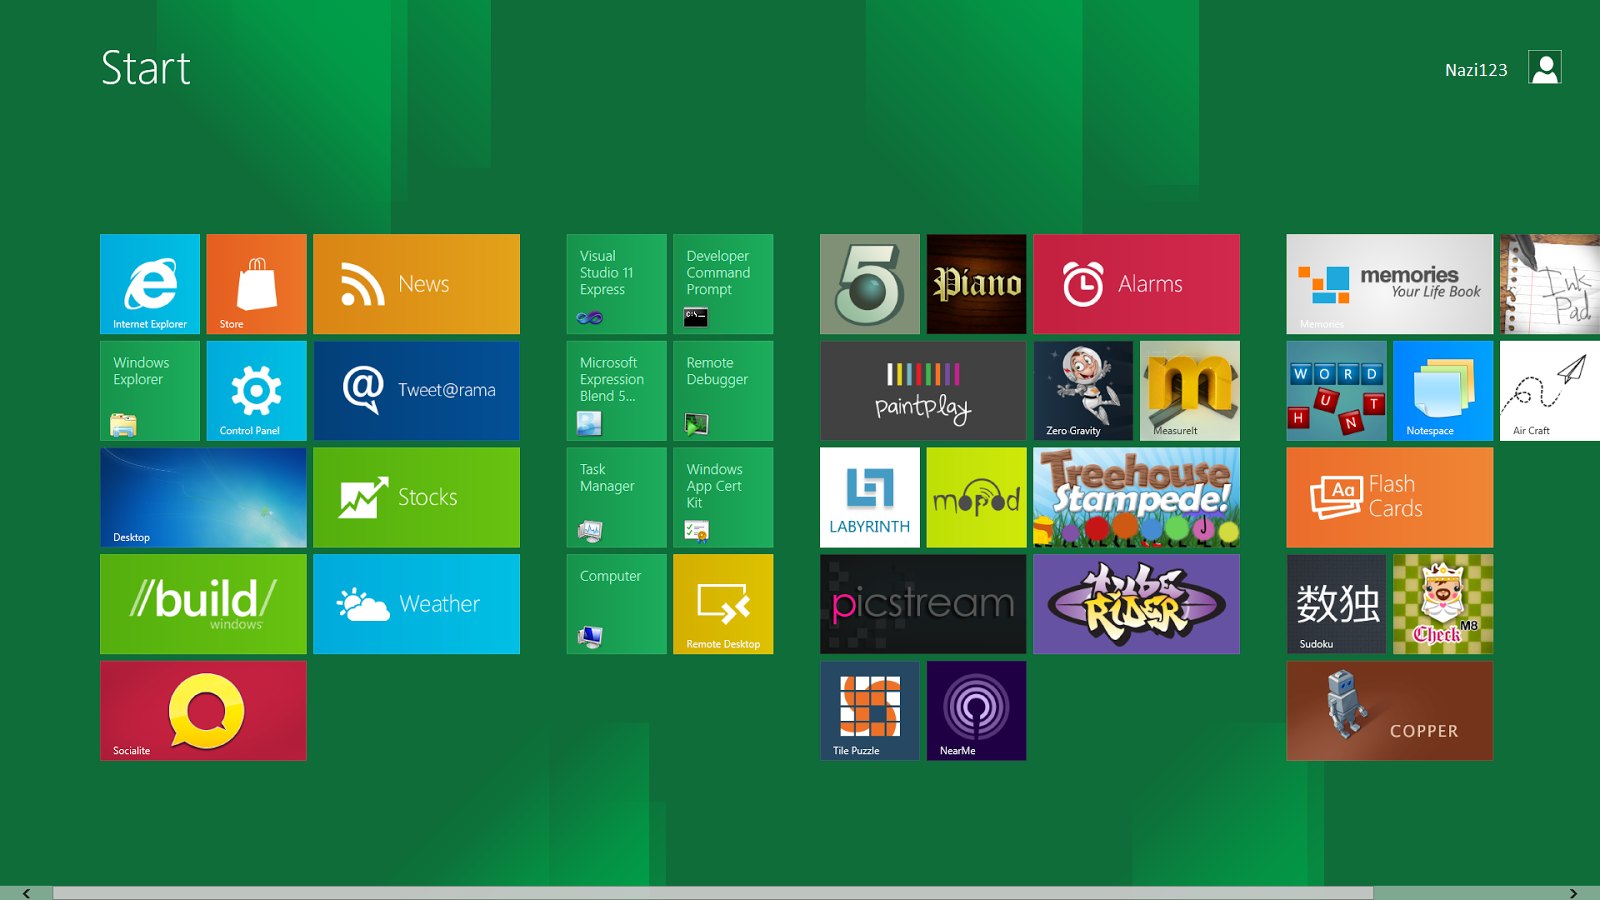
Task: Start the Remote Desktop tile
Action: pos(723,604)
